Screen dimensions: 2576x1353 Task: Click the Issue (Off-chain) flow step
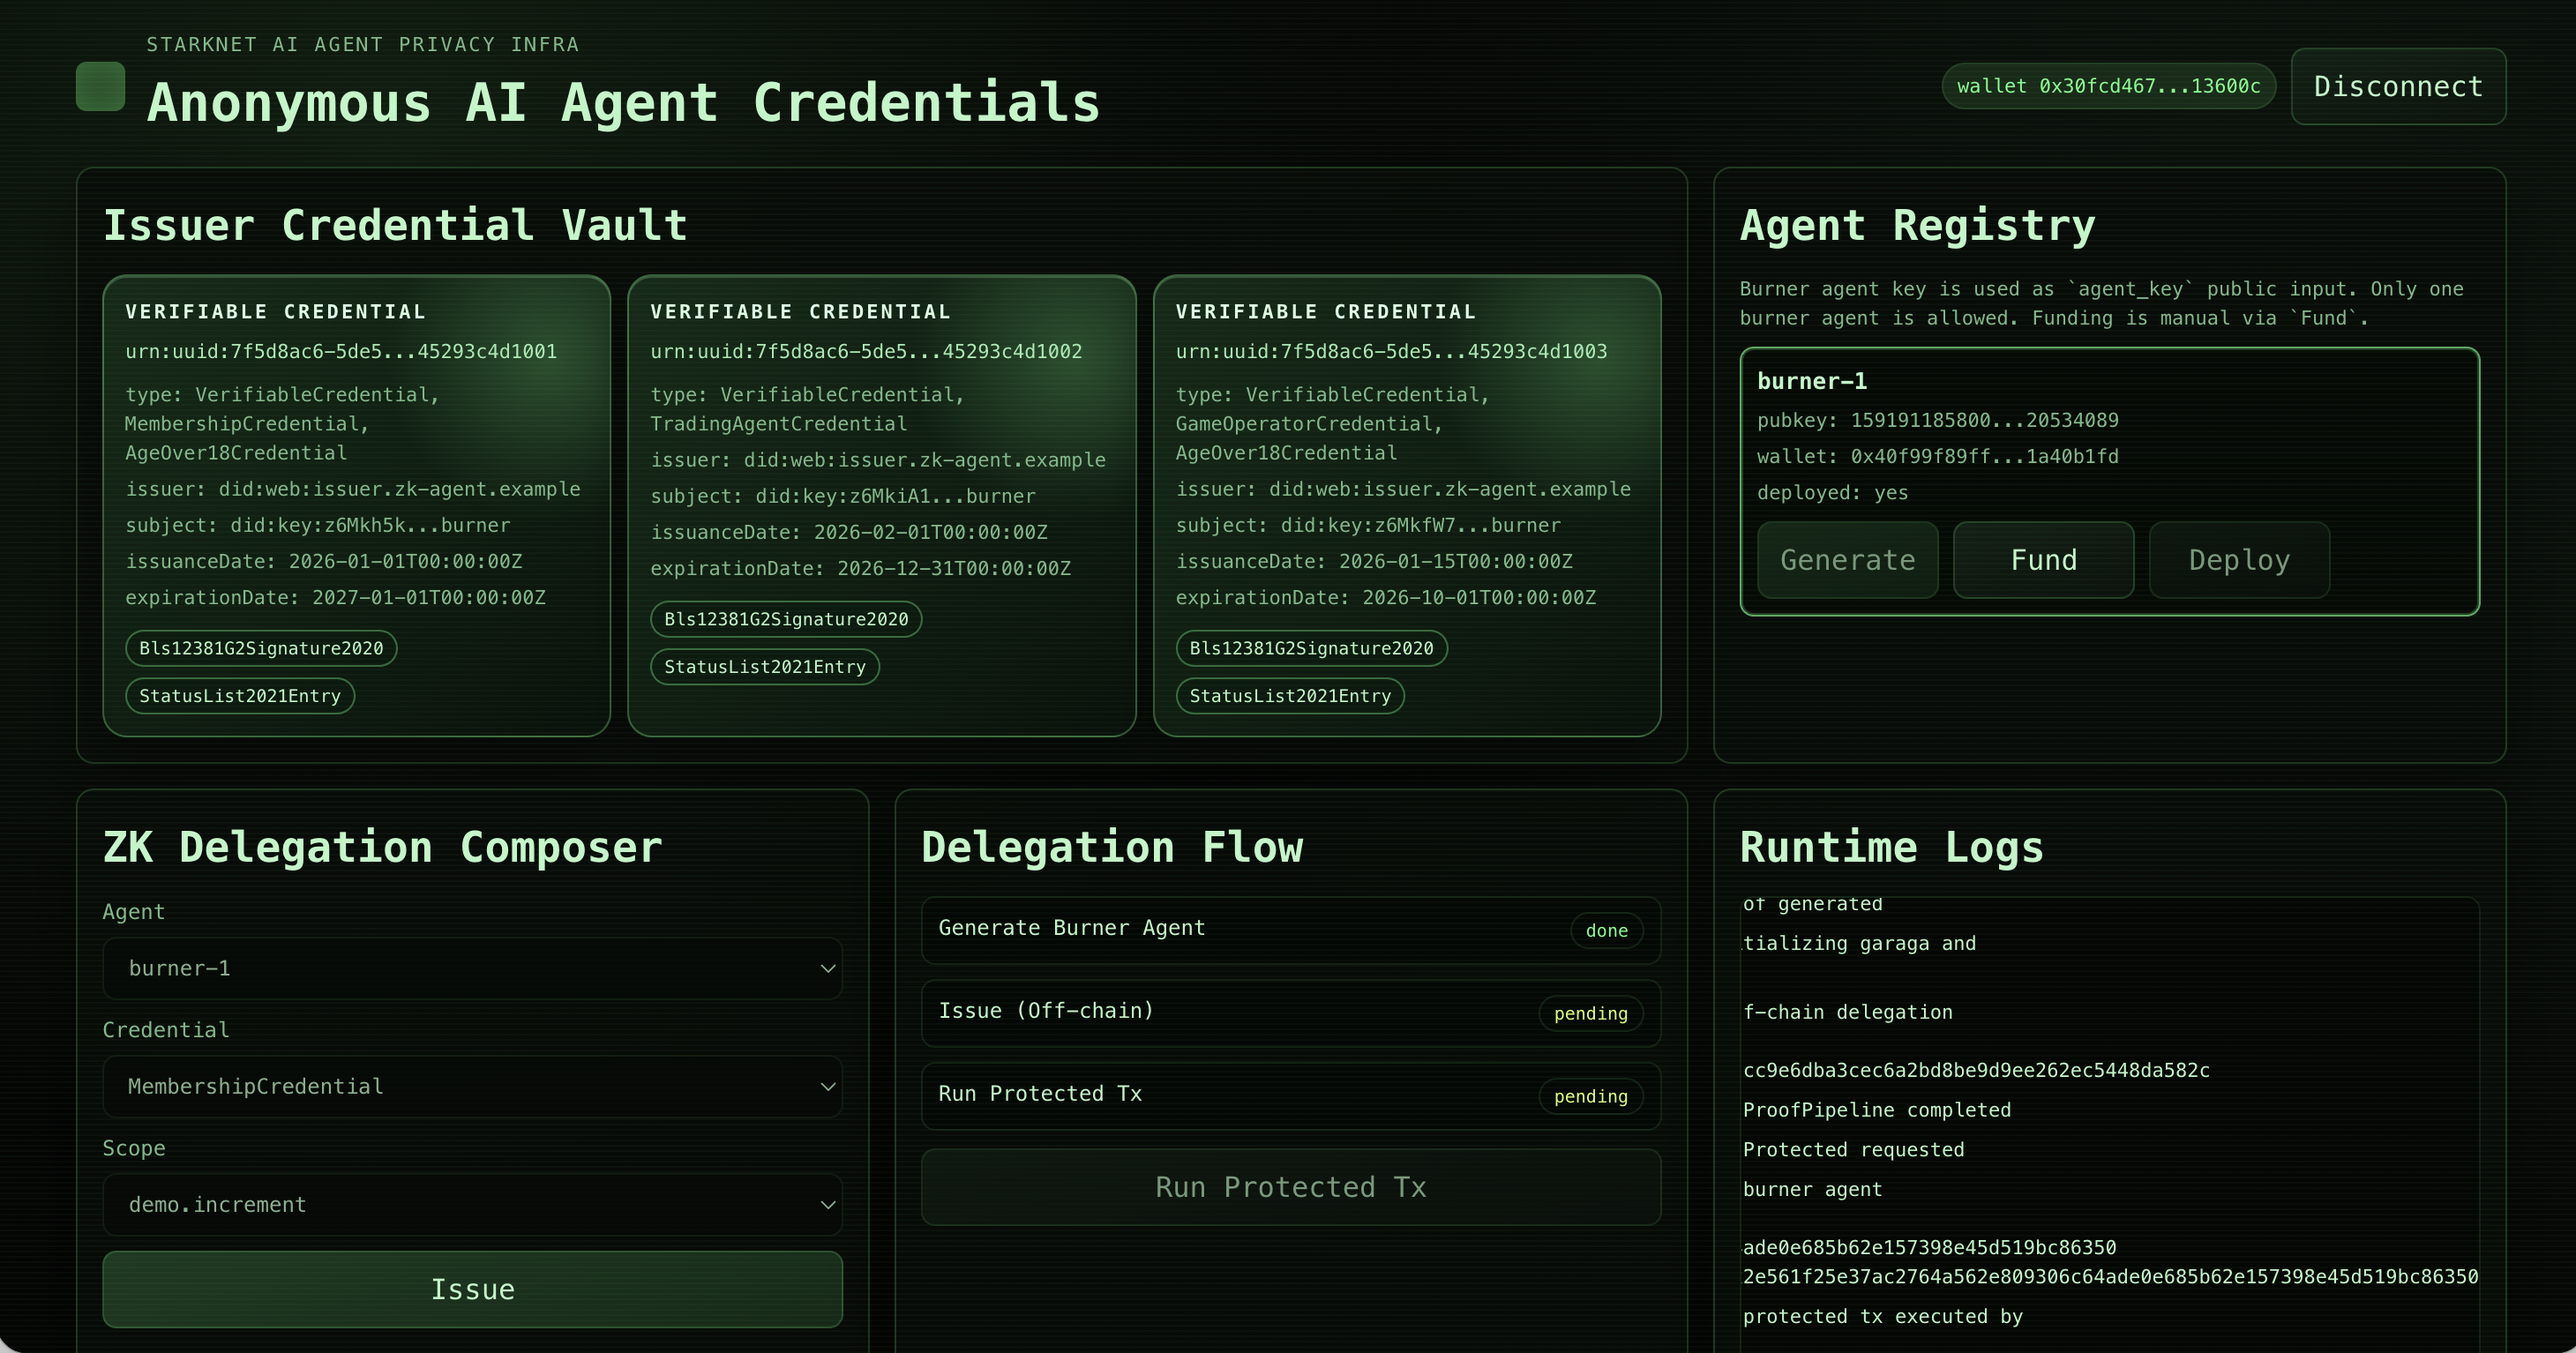point(1291,1013)
